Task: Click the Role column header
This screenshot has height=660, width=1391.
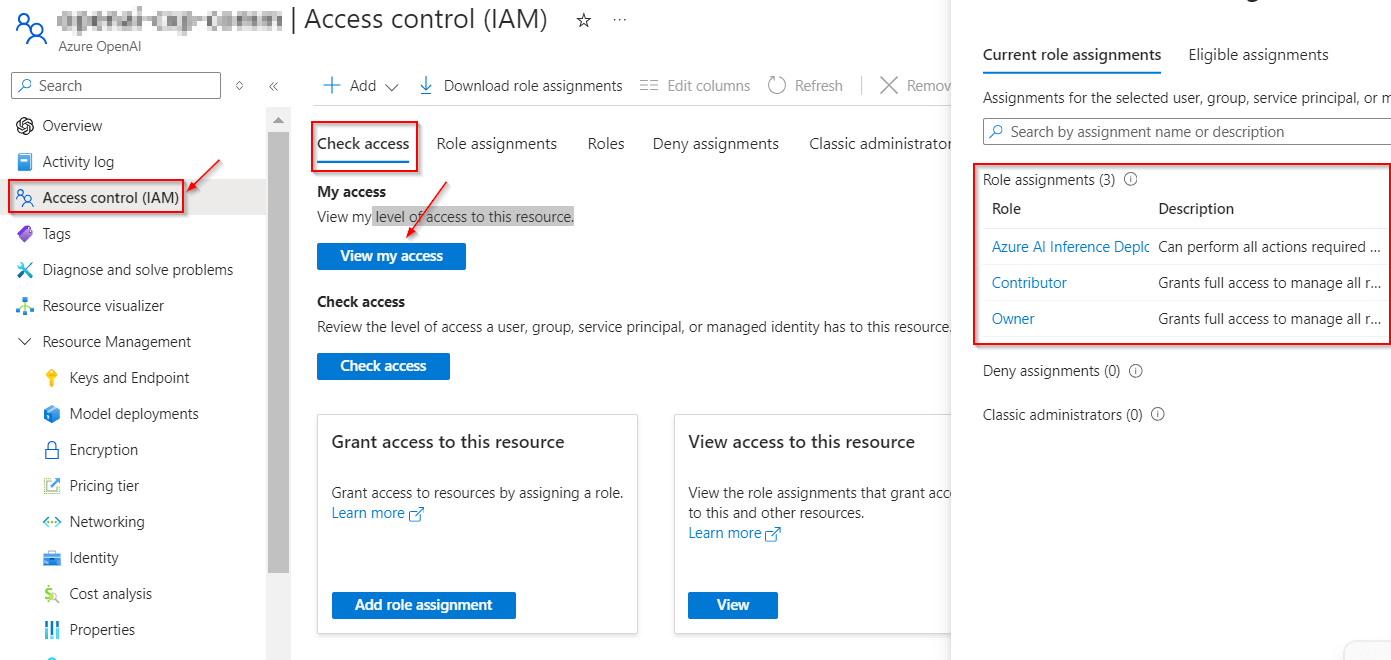Action: tap(1006, 209)
